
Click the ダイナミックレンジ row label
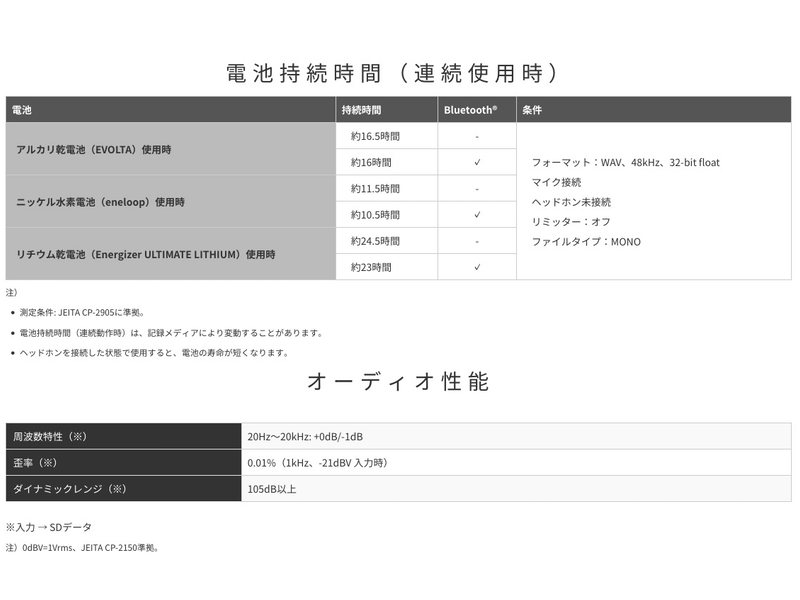pyautogui.click(x=68, y=489)
